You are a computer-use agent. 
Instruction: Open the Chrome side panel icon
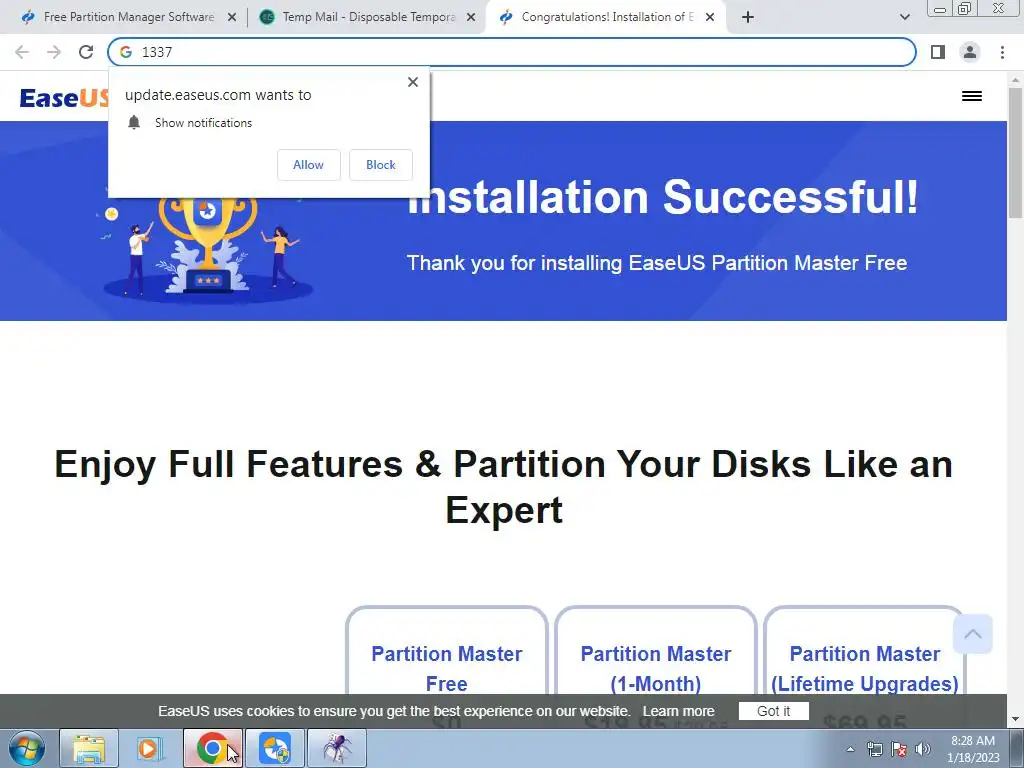938,52
